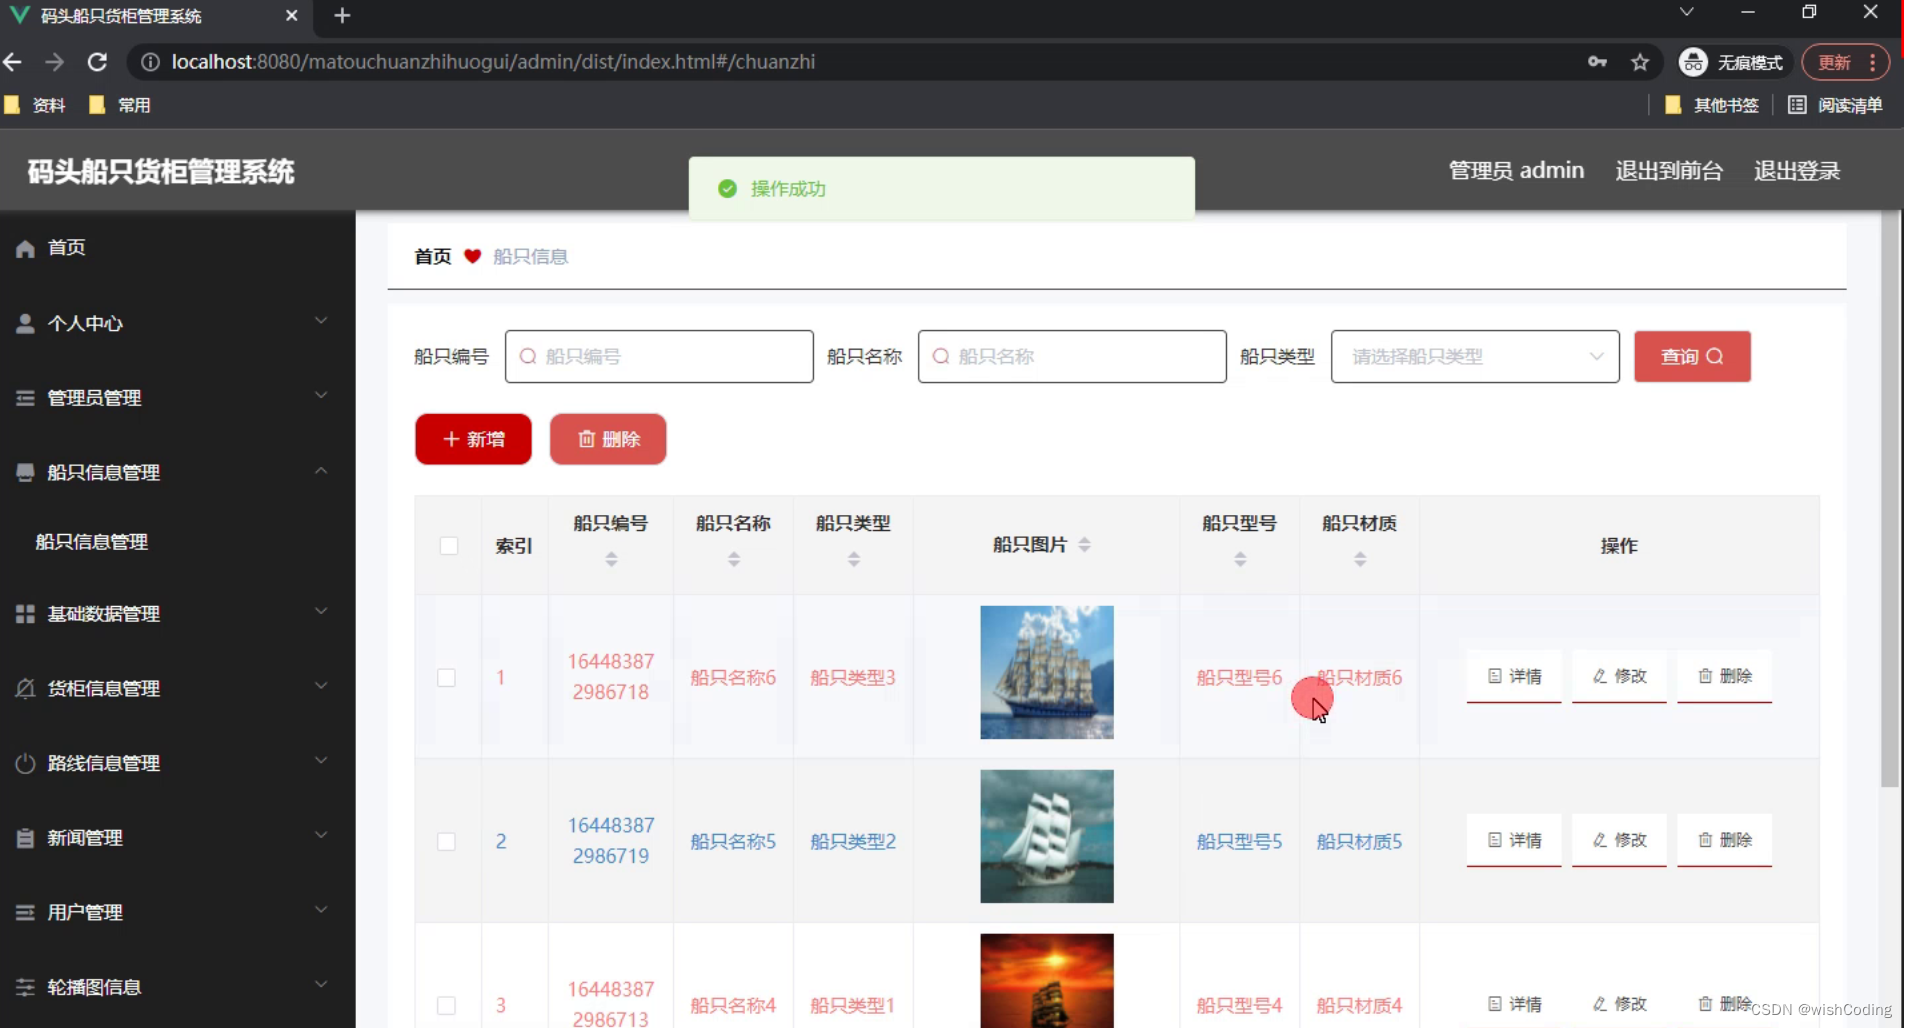Open 详情 for 船只名称6
1907x1028 pixels.
pos(1513,677)
